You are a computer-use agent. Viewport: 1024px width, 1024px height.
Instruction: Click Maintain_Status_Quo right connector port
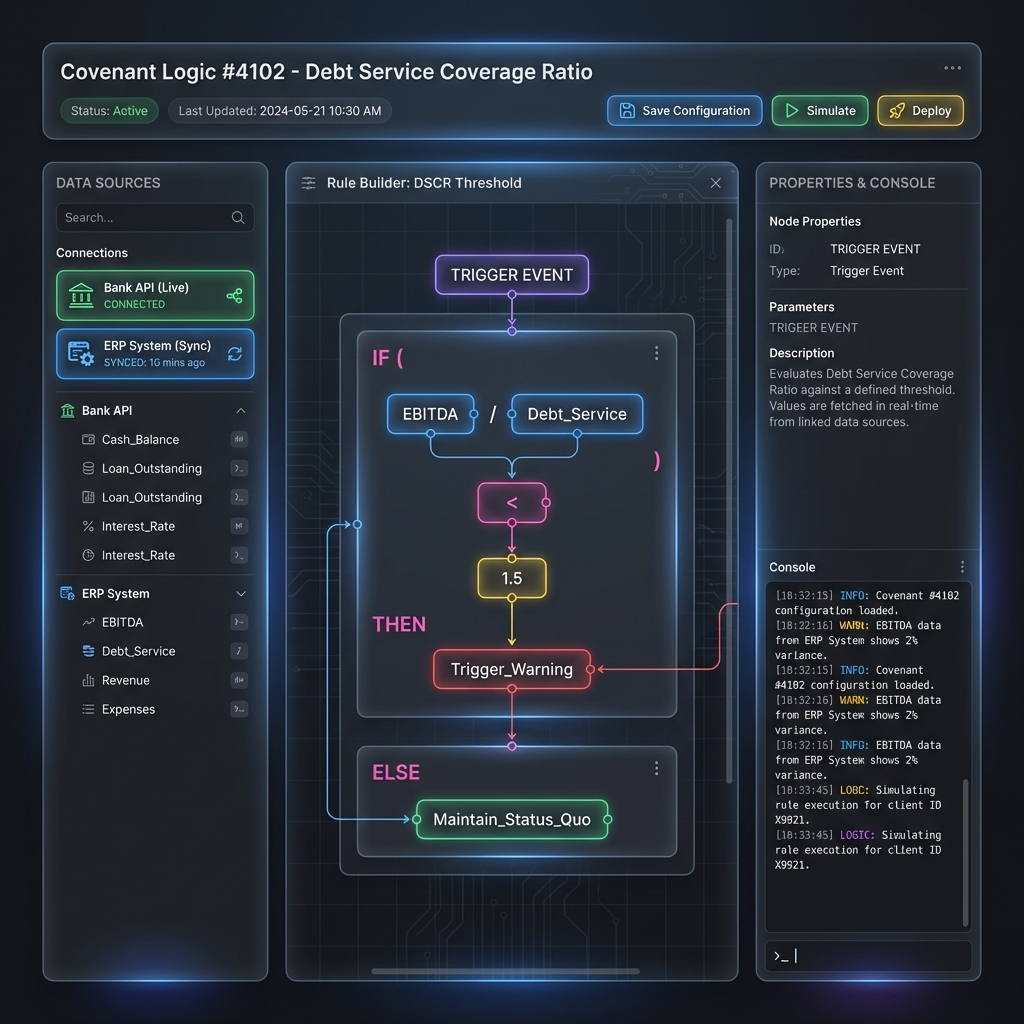[x=607, y=820]
